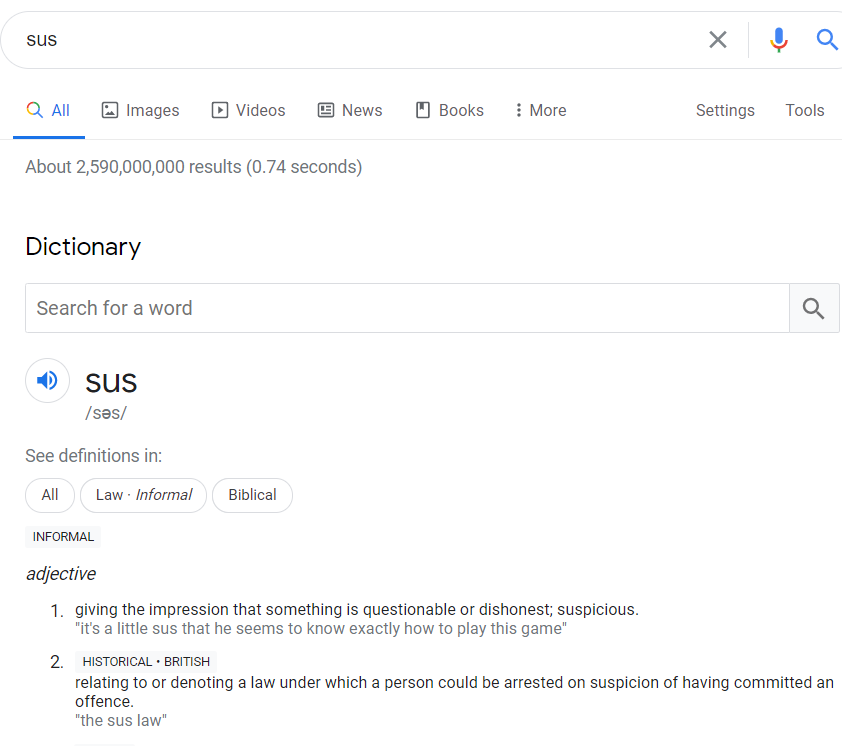Open the News results tab

pyautogui.click(x=350, y=111)
